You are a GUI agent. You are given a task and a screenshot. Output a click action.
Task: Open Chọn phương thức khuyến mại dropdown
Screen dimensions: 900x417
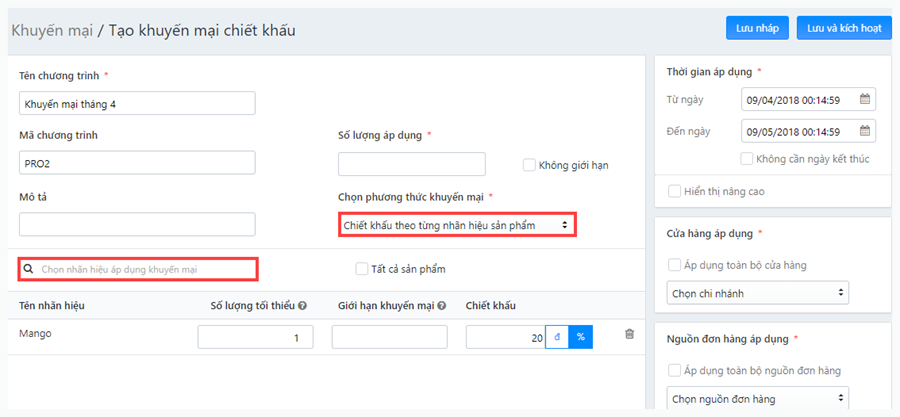tap(456, 225)
